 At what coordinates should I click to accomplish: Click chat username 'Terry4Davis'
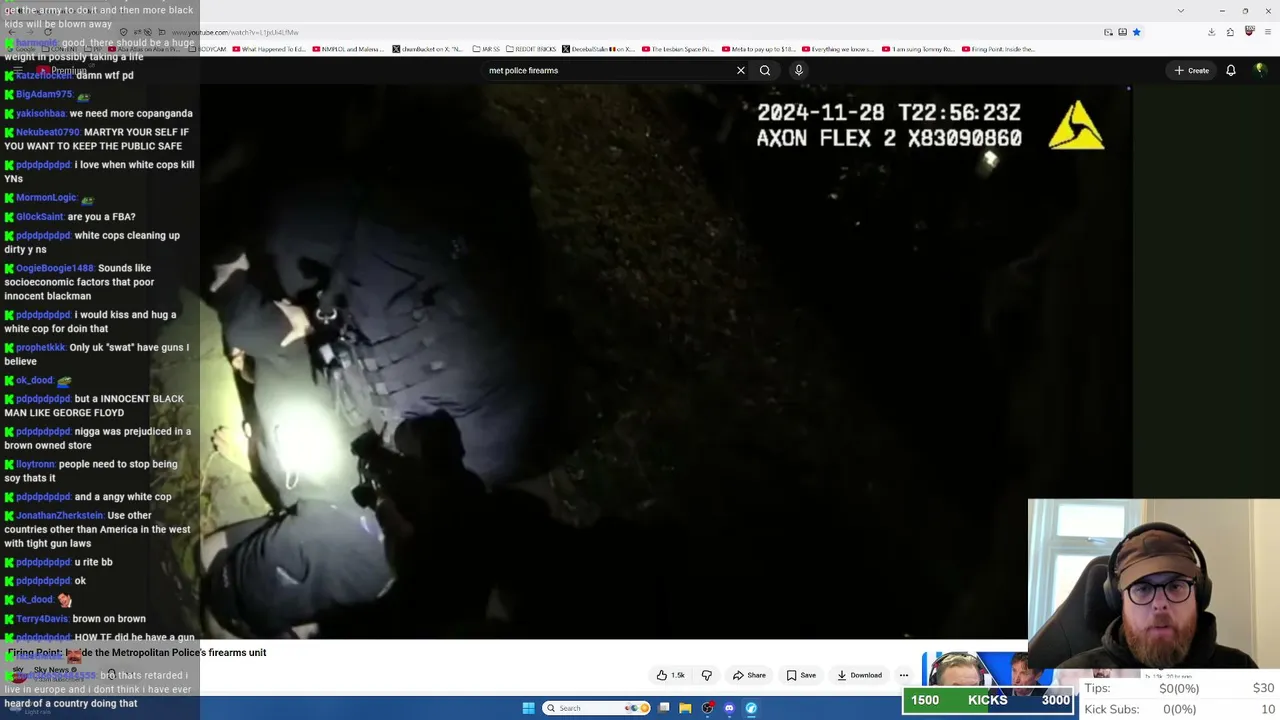tap(42, 619)
